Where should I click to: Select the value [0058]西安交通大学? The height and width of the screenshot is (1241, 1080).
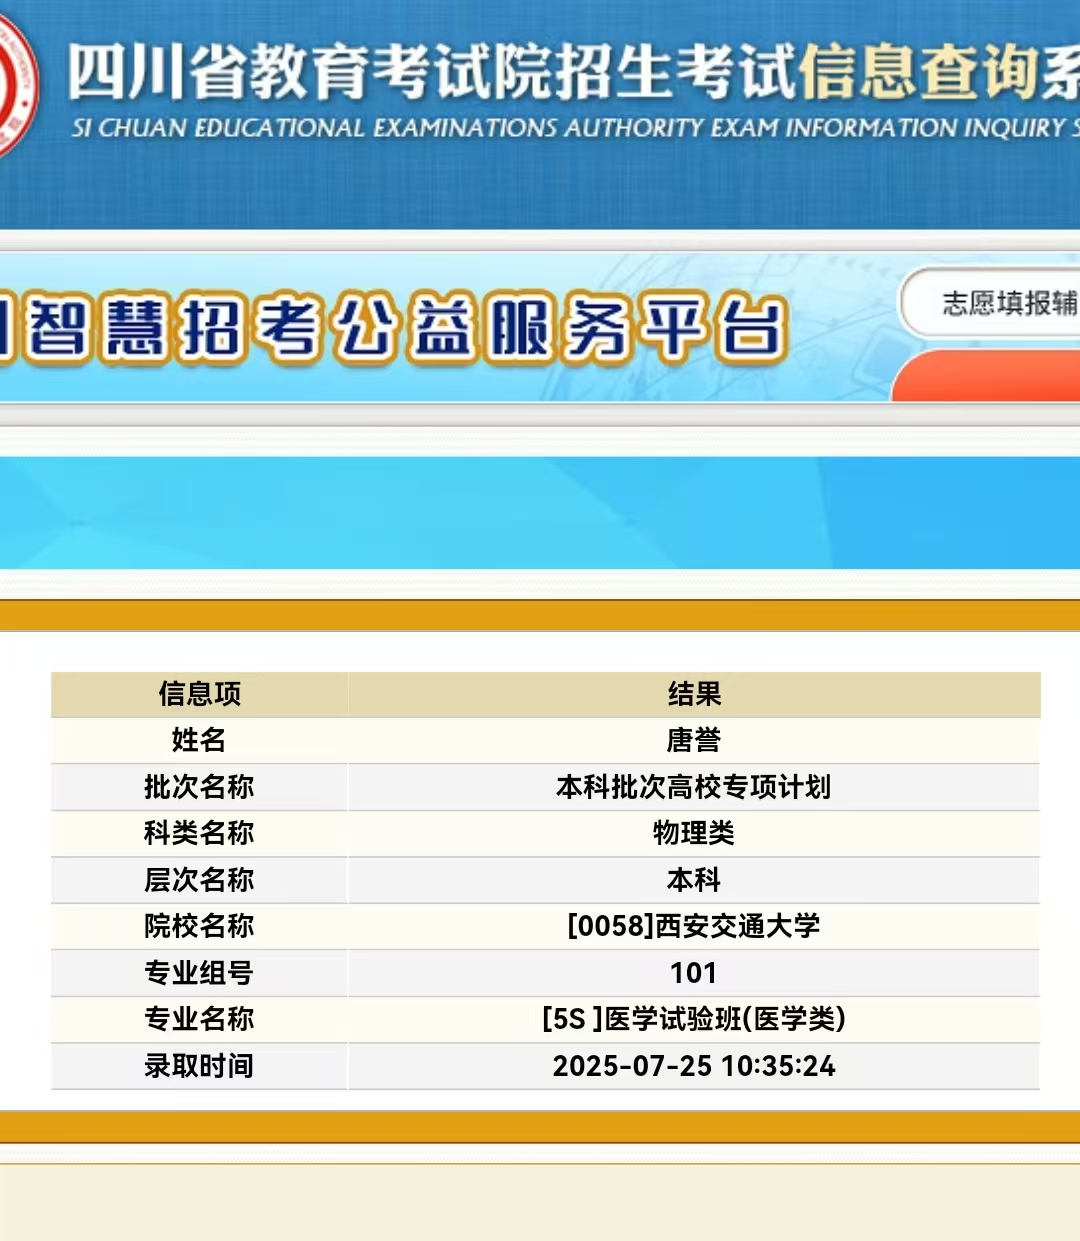(694, 926)
